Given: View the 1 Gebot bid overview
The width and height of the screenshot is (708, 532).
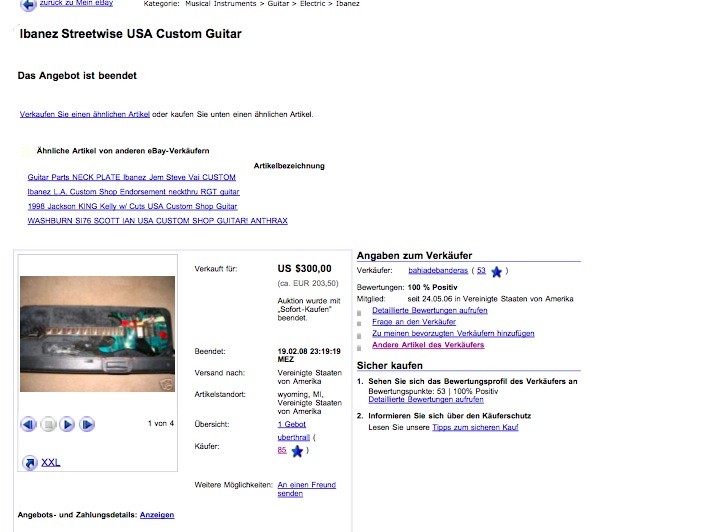Looking at the screenshot, I should (x=292, y=424).
